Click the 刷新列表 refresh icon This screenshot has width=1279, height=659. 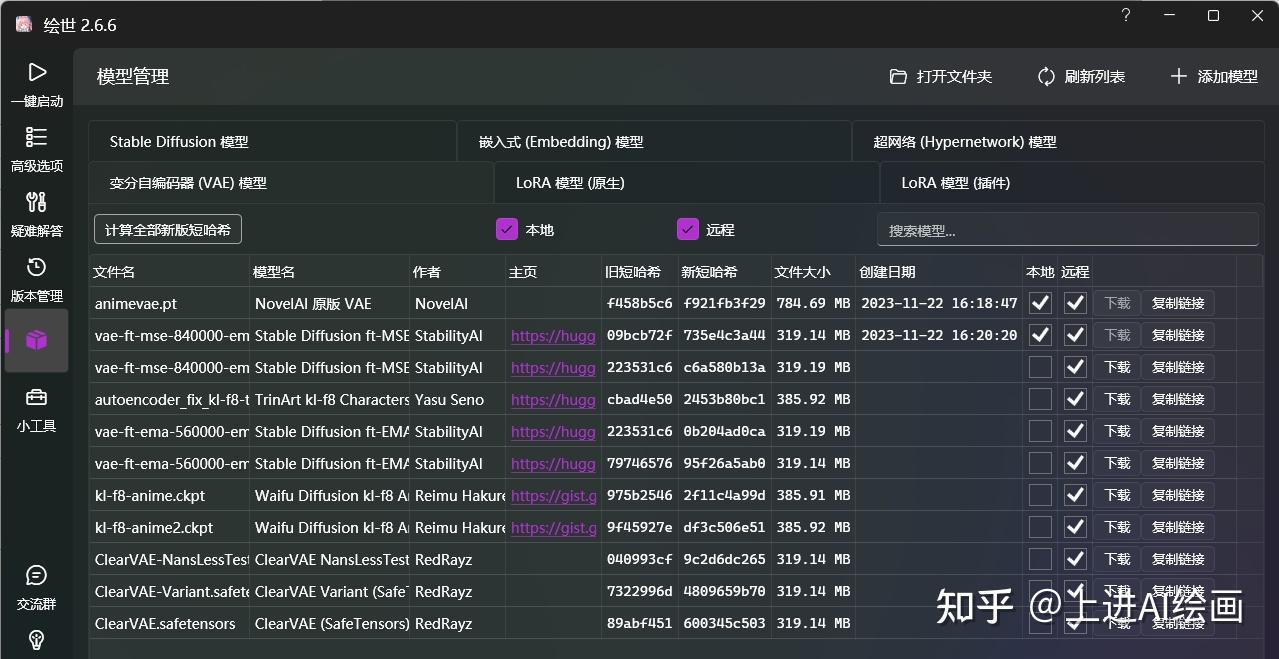point(1046,76)
